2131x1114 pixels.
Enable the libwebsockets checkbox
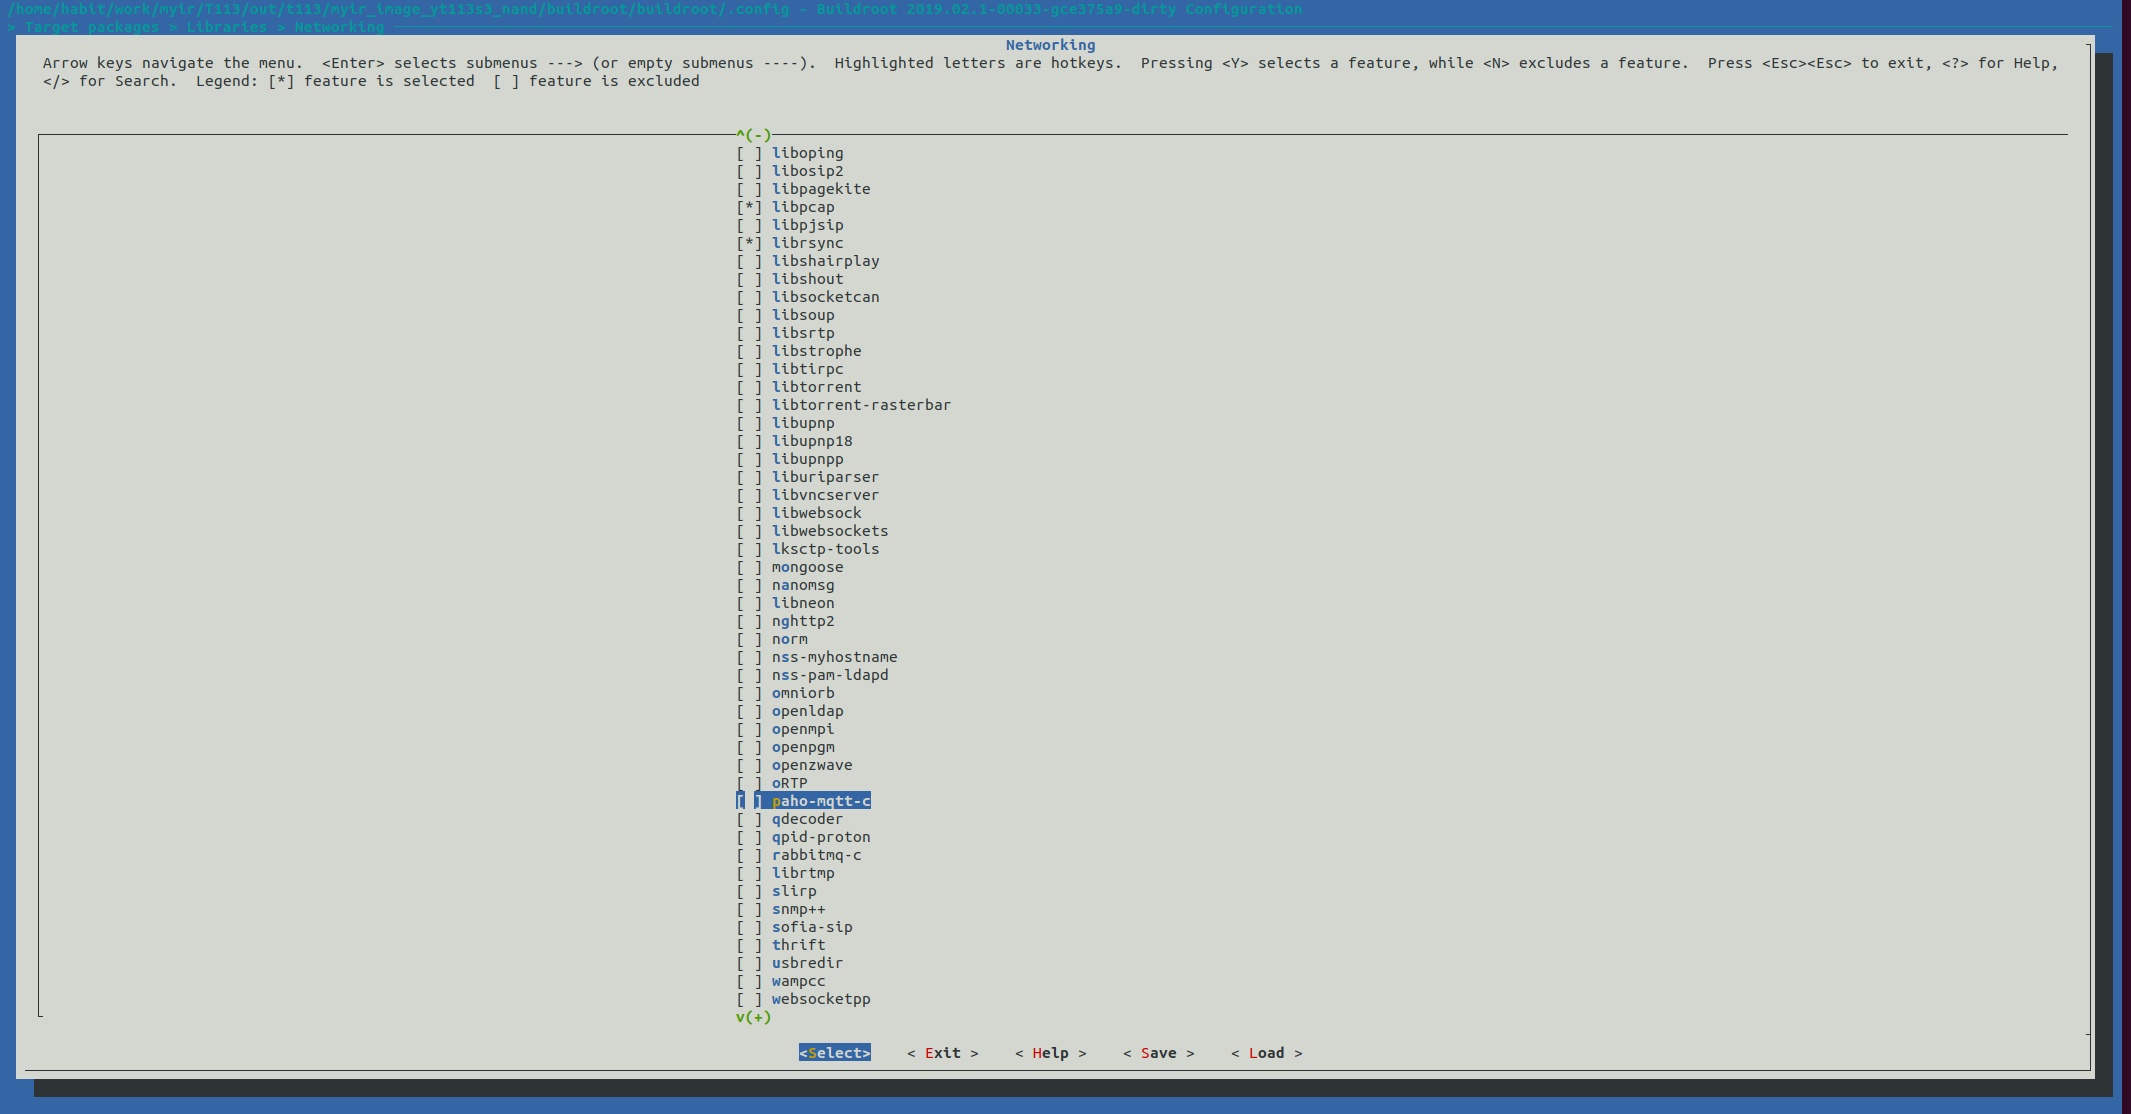tap(749, 531)
